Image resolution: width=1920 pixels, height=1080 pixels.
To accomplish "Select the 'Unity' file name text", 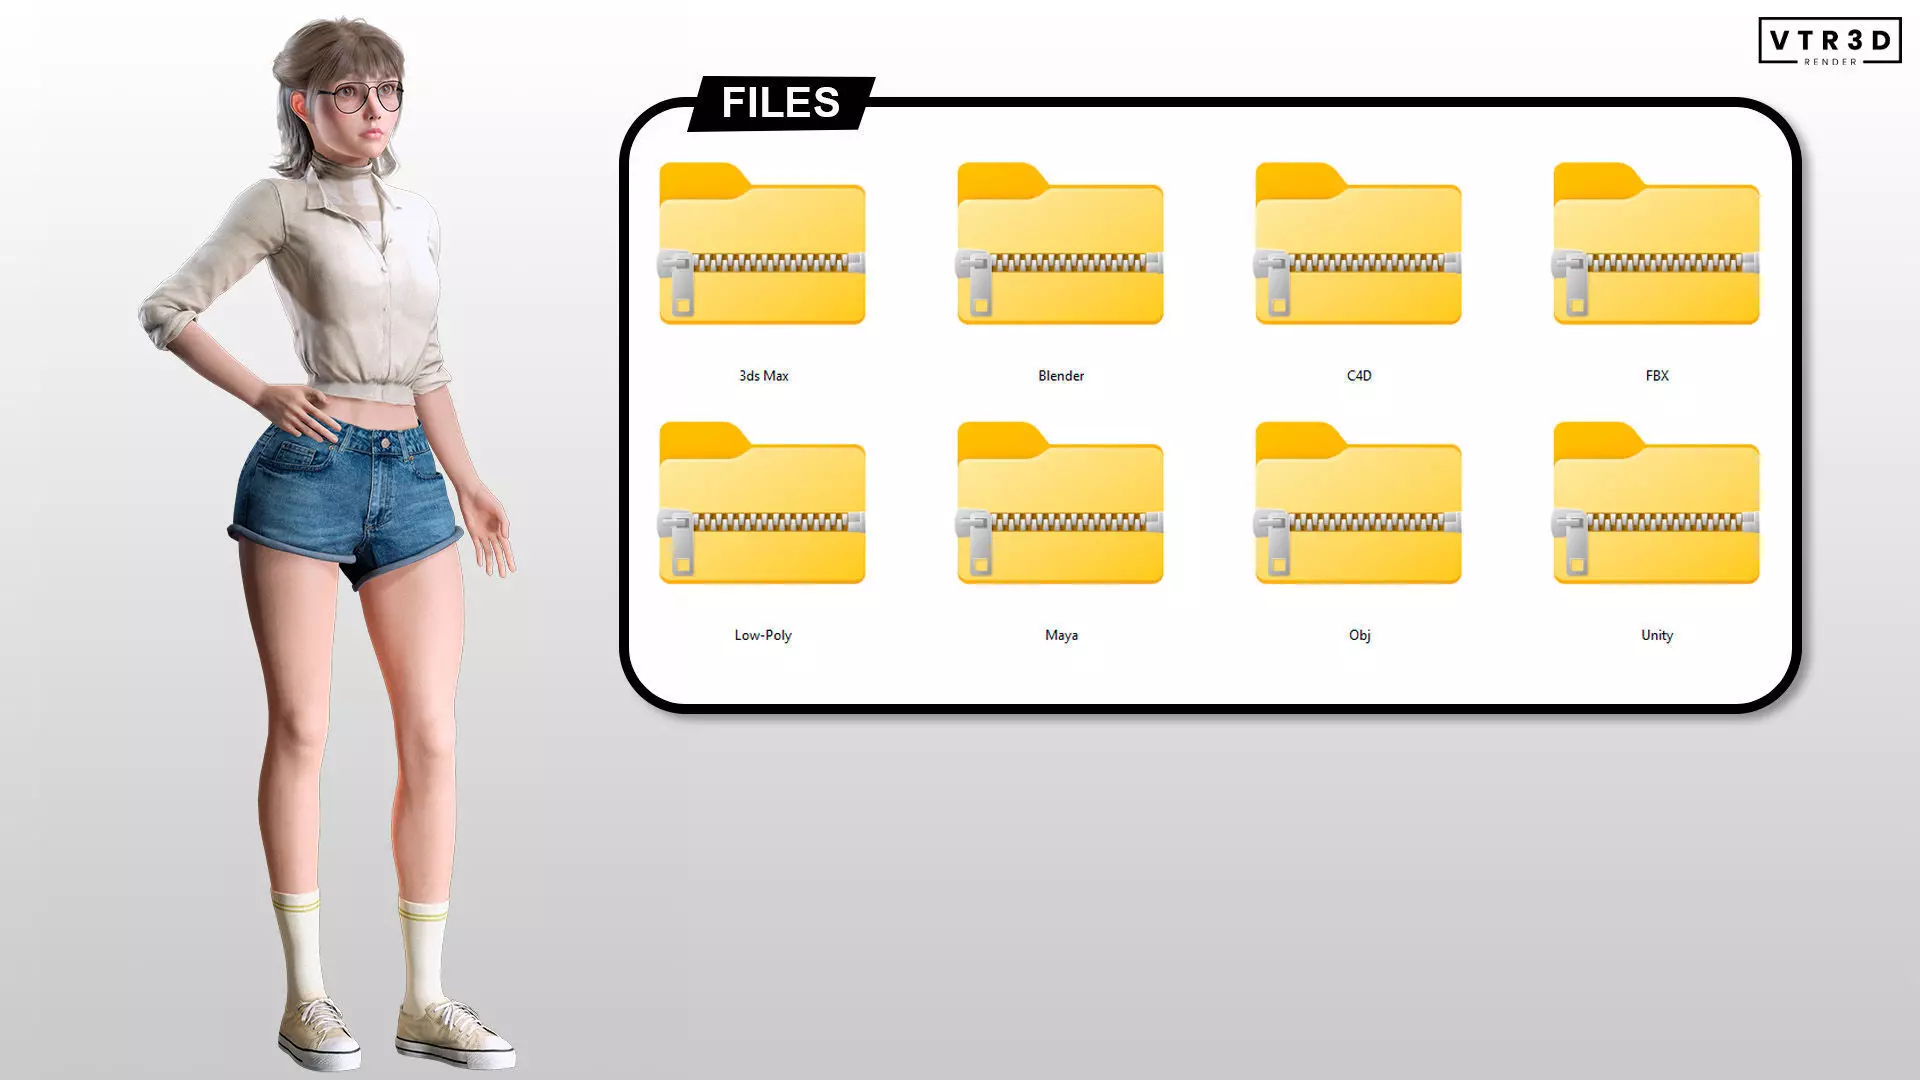I will tap(1657, 636).
